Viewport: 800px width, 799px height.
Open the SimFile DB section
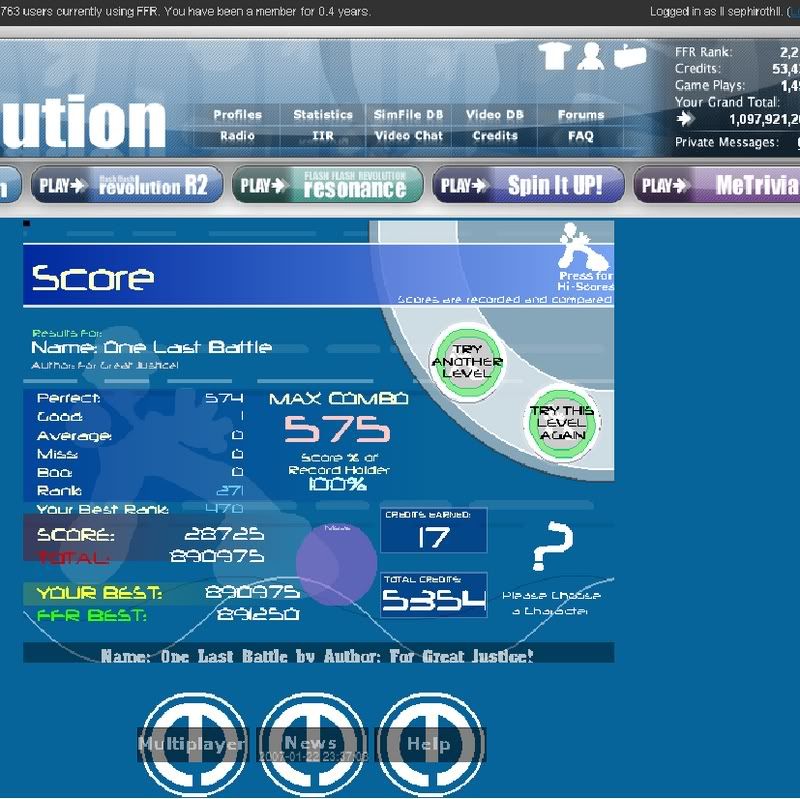click(408, 115)
